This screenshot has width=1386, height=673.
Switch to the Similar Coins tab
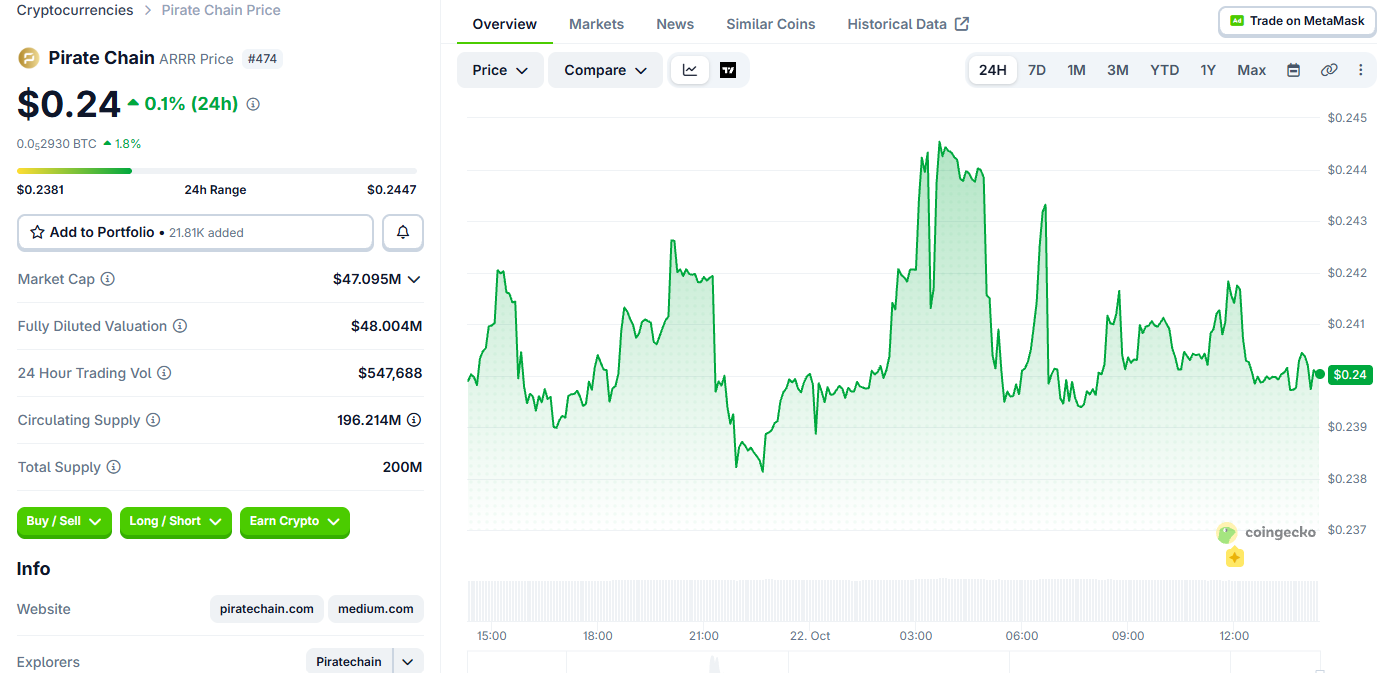770,24
